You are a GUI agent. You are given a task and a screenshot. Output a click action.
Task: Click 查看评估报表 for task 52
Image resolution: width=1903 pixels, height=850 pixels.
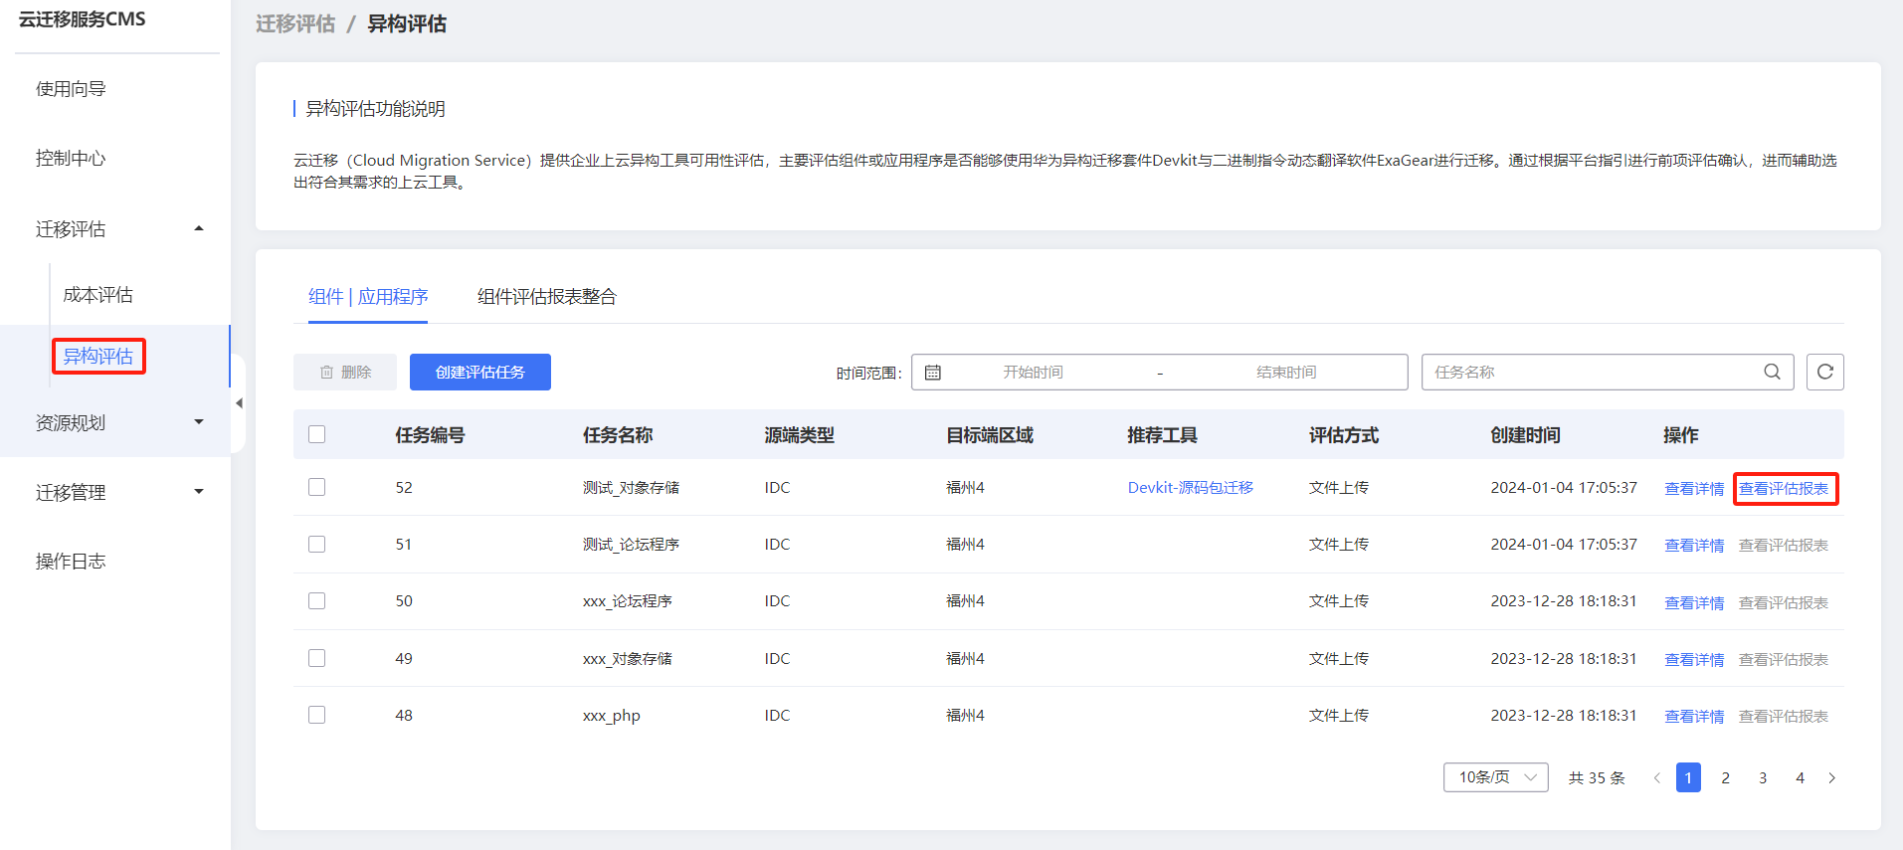1784,488
